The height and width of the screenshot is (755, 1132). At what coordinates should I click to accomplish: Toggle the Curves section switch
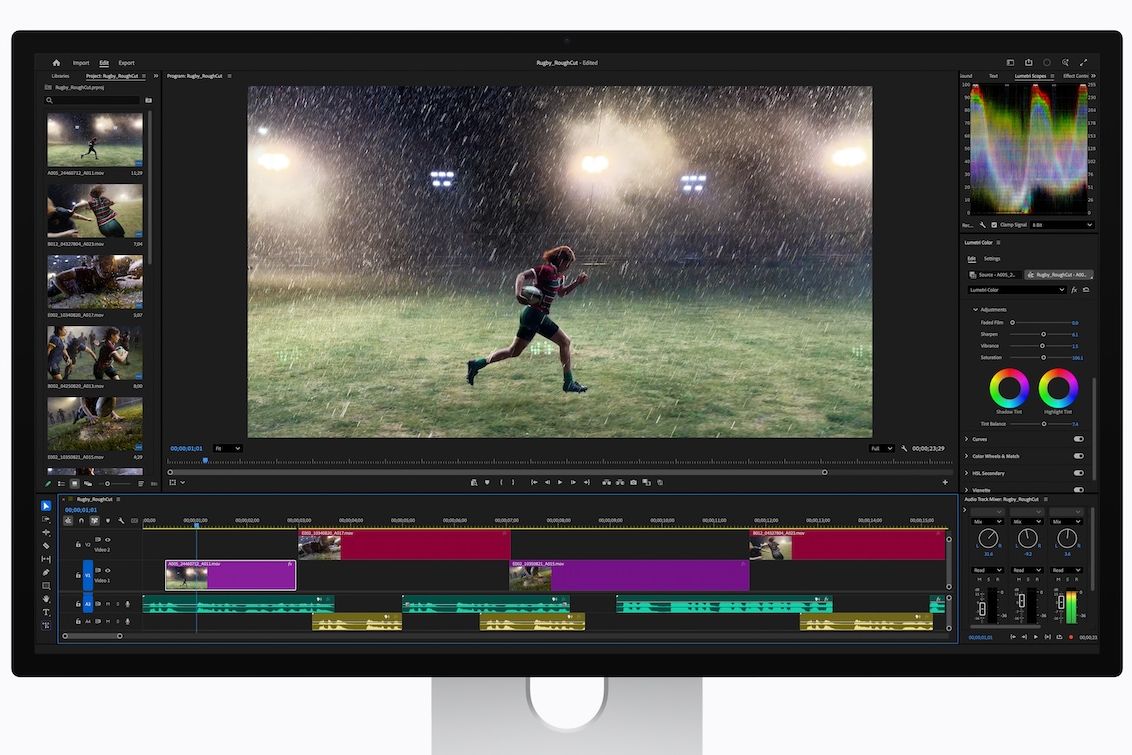(1078, 438)
